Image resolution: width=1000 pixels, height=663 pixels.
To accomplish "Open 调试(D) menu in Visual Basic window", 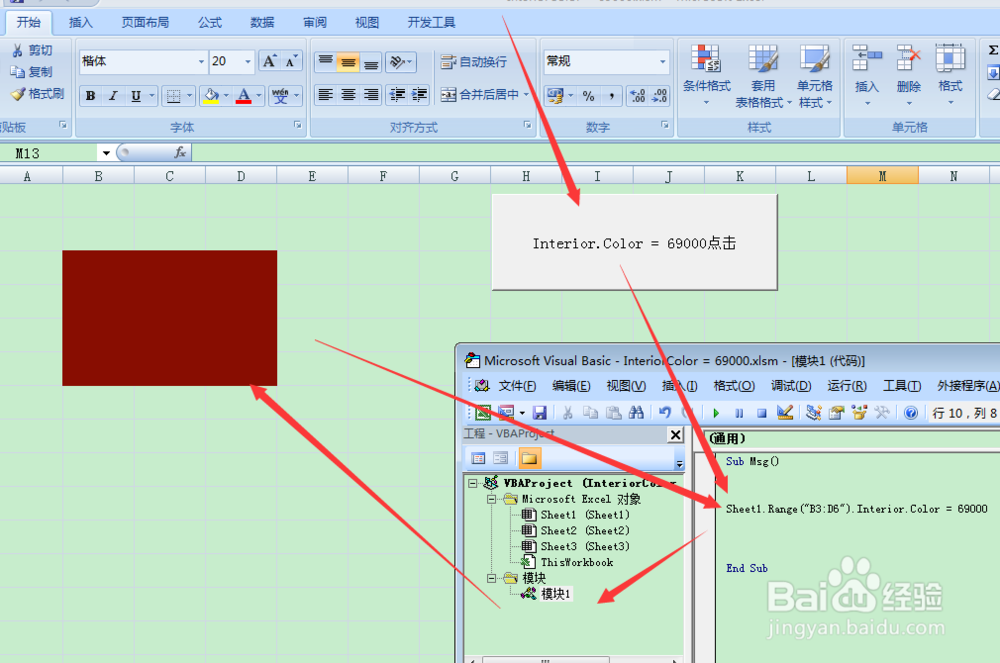I will point(791,386).
